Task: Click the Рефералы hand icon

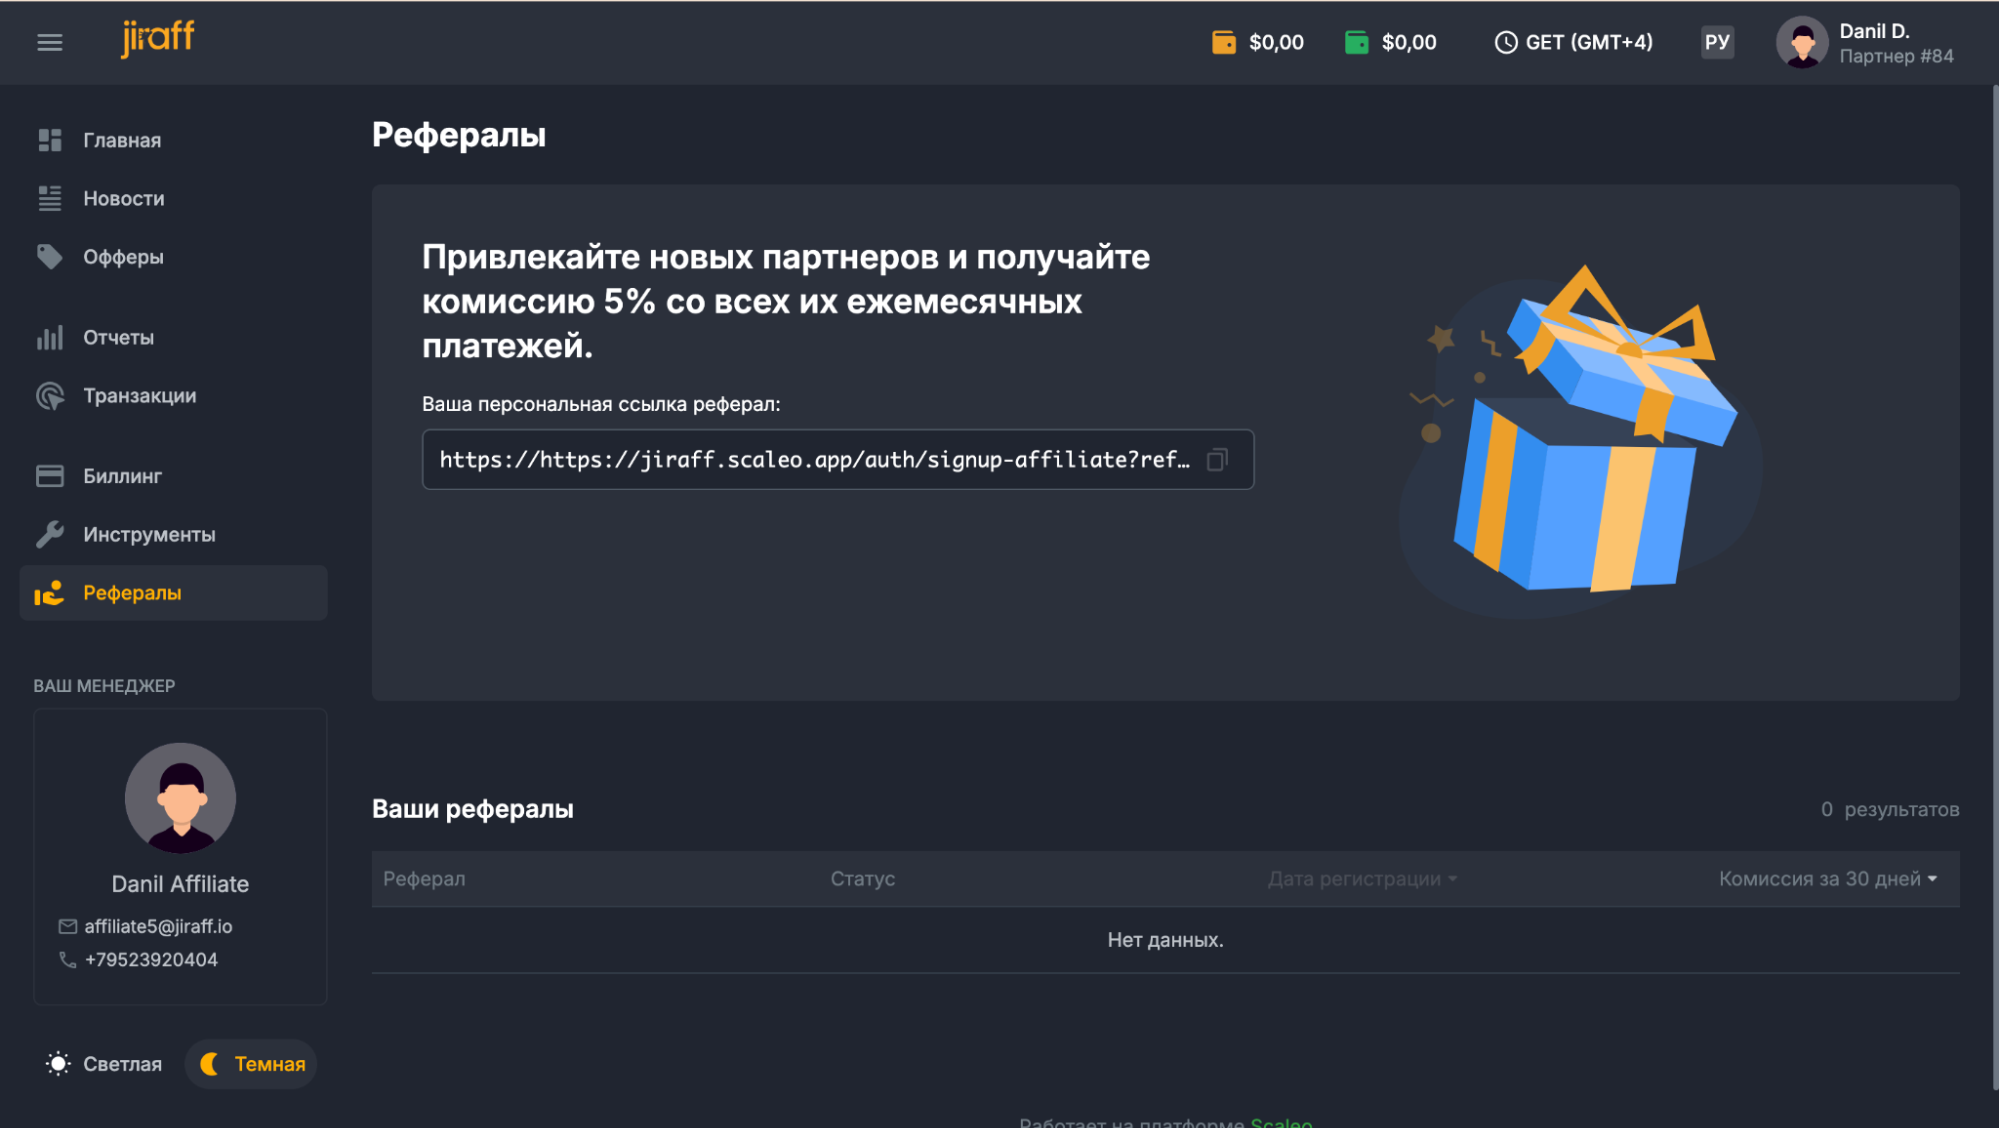Action: point(49,593)
